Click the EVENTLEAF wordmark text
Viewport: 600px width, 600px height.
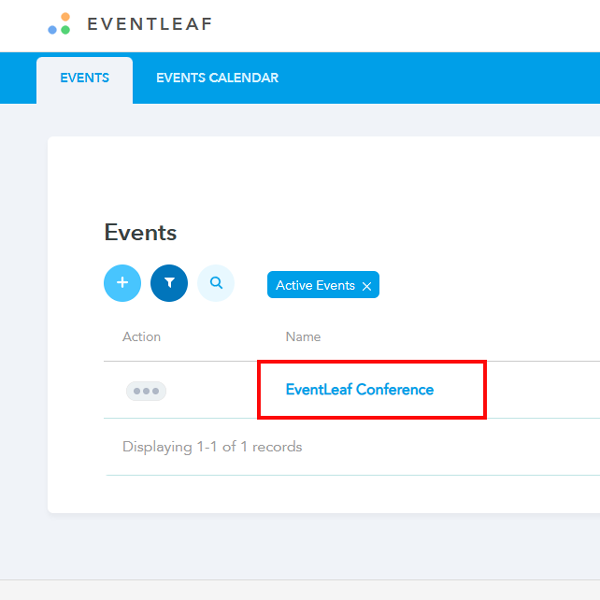149,24
